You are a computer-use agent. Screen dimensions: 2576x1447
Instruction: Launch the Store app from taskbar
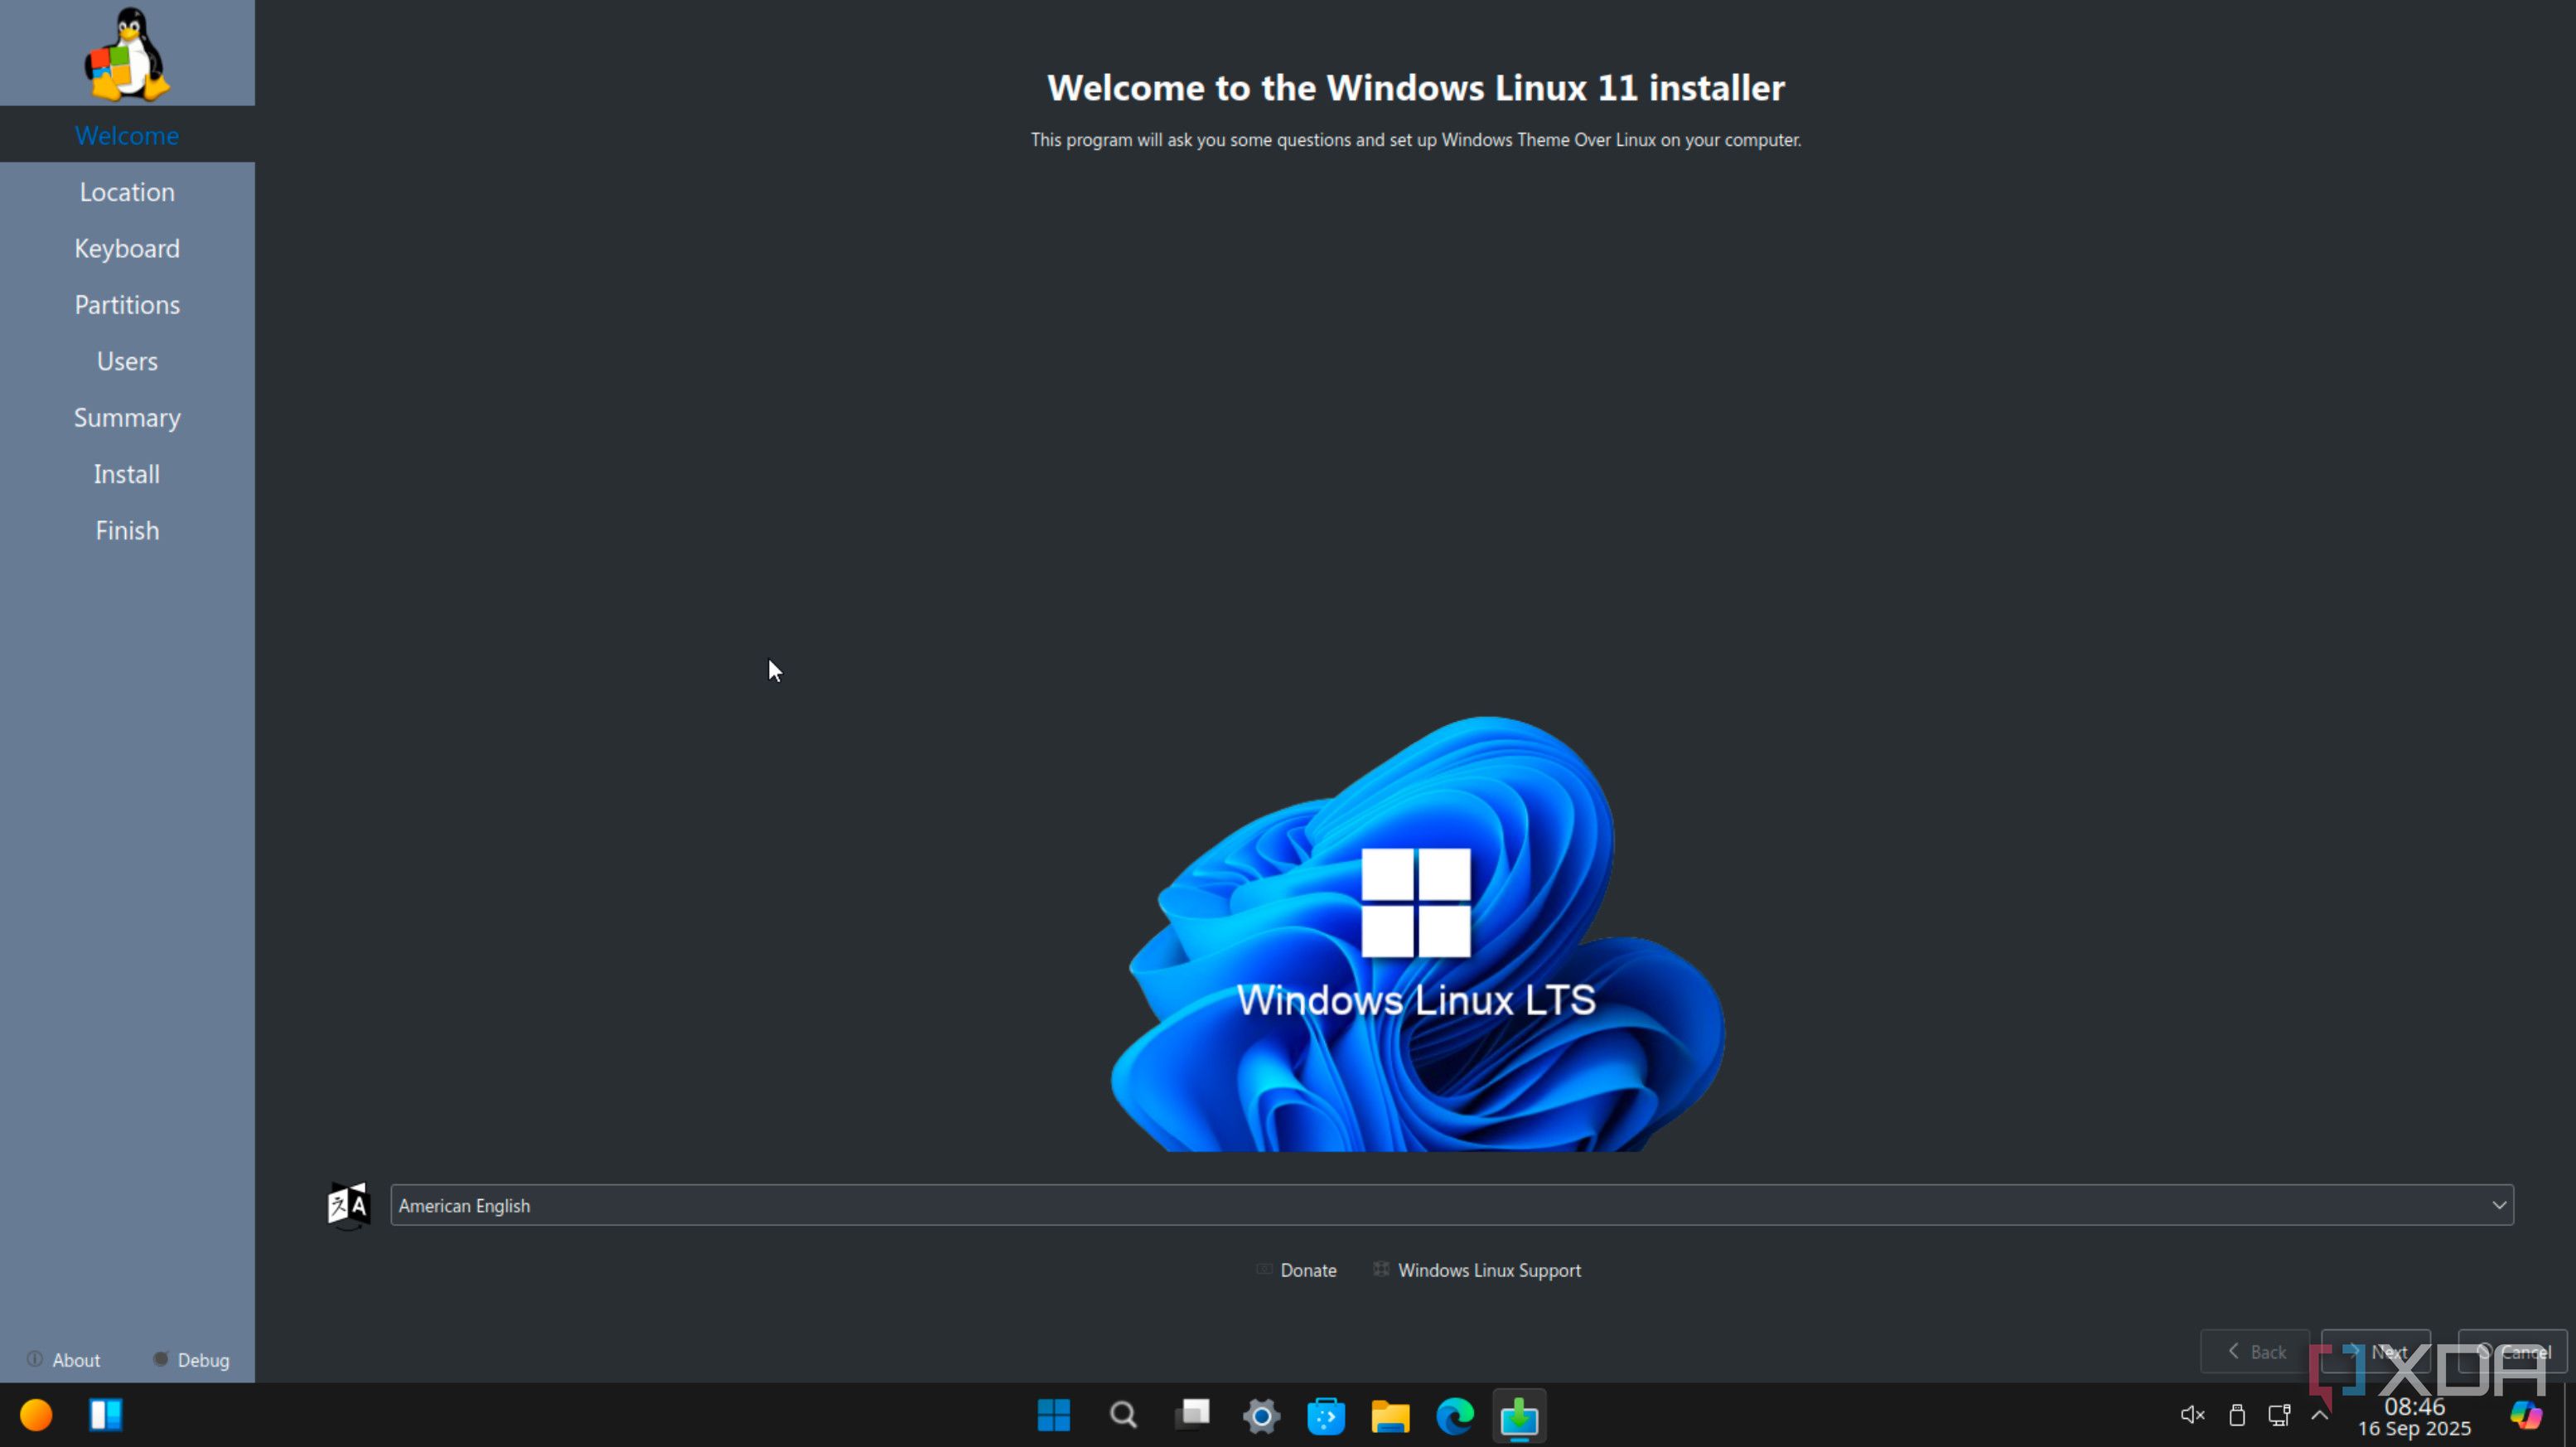1326,1415
